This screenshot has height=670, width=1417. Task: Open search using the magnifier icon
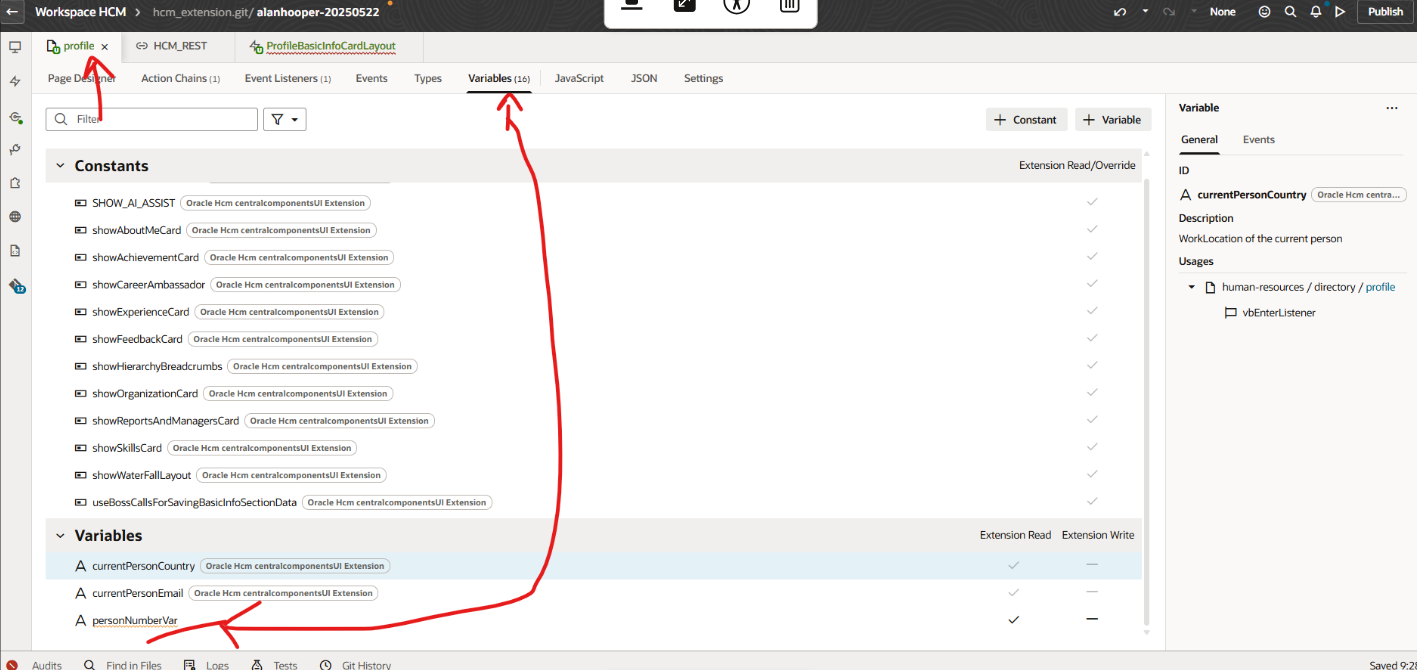click(1289, 11)
